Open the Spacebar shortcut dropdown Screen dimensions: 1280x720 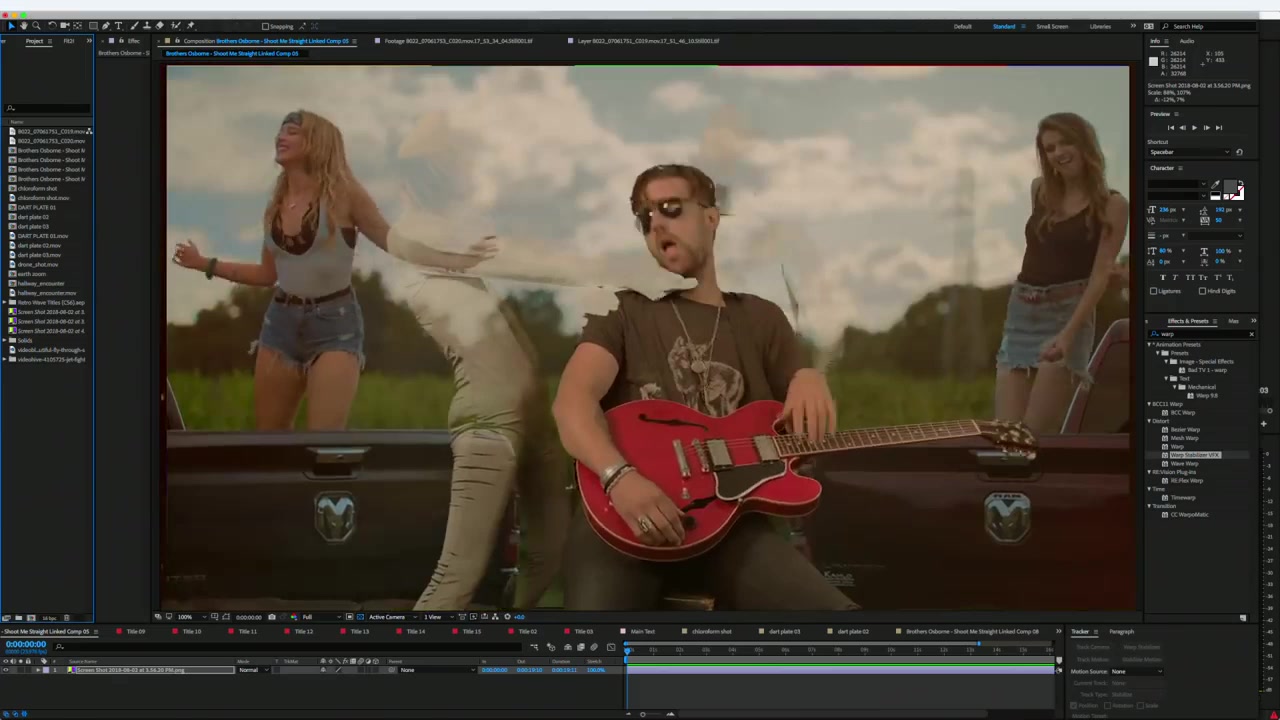pyautogui.click(x=1190, y=152)
